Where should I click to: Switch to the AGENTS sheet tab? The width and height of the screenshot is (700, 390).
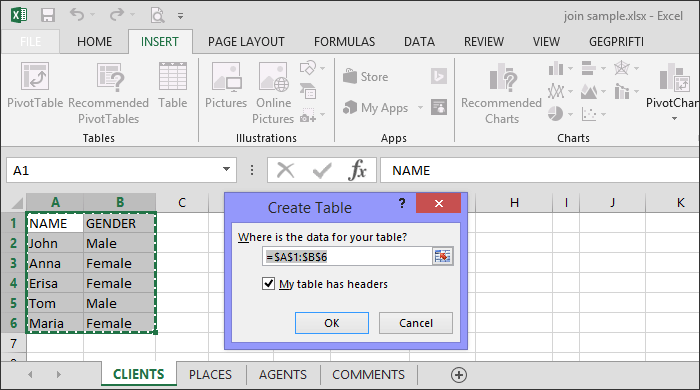(283, 374)
